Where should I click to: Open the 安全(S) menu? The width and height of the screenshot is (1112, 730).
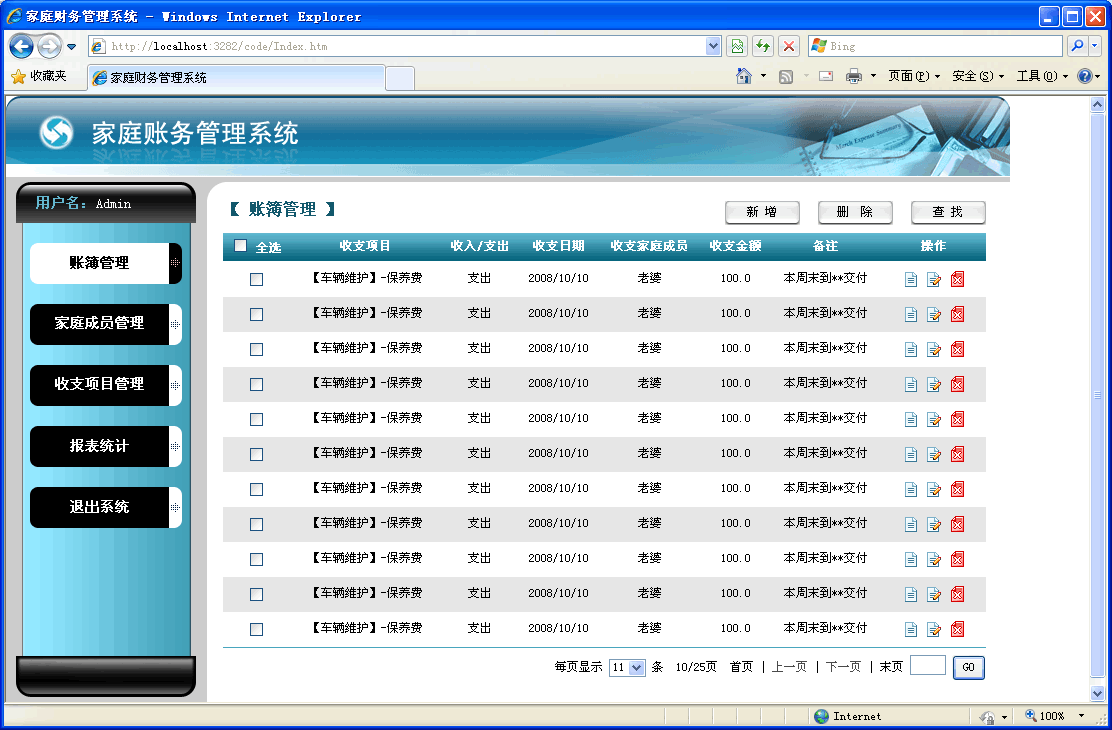point(978,76)
